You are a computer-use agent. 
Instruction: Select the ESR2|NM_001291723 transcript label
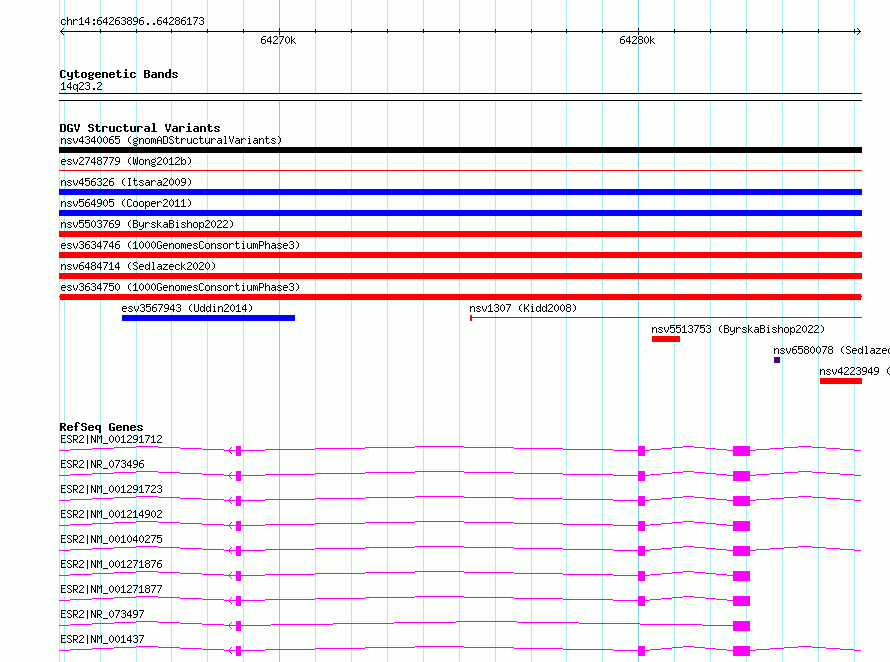111,489
